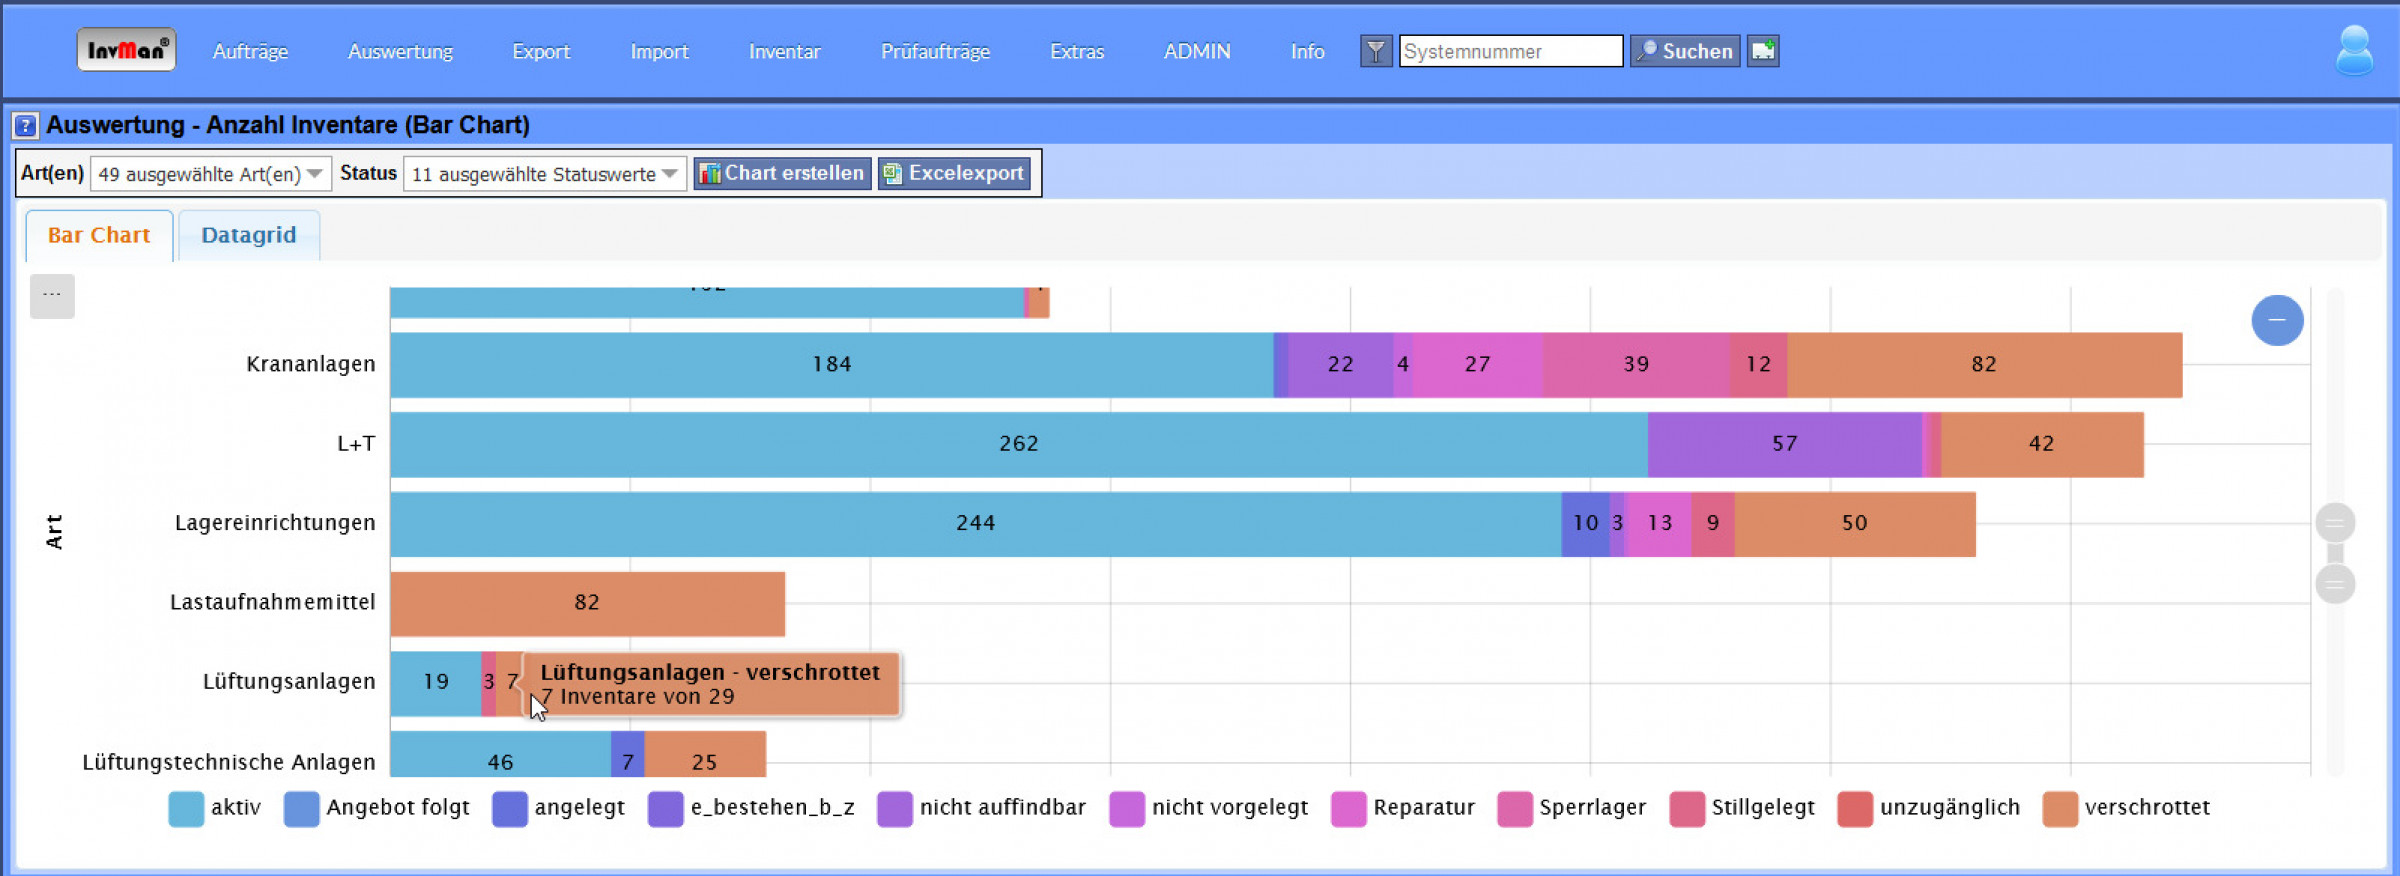Expand the Status values dropdown

544,174
